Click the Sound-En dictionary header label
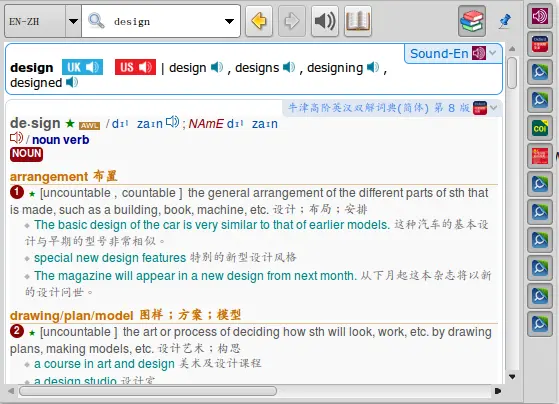This screenshot has height=404, width=559. tap(439, 53)
